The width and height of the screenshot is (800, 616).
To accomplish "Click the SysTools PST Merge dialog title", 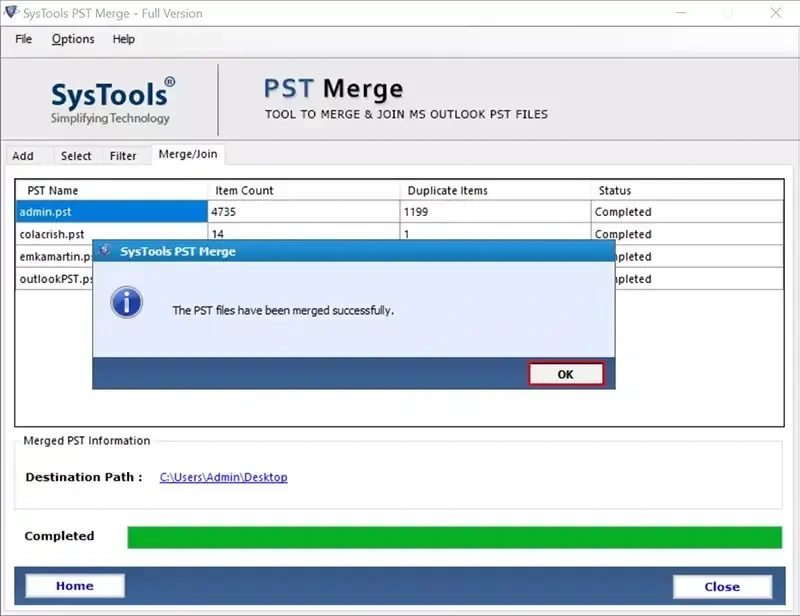I will (178, 251).
